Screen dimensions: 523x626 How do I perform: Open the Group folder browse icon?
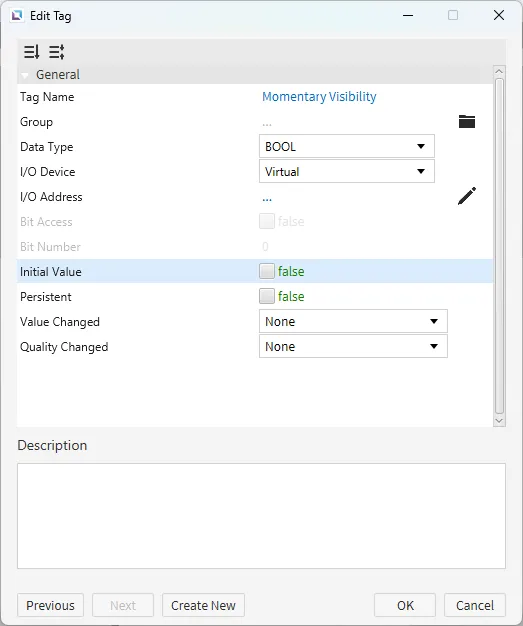tap(467, 121)
